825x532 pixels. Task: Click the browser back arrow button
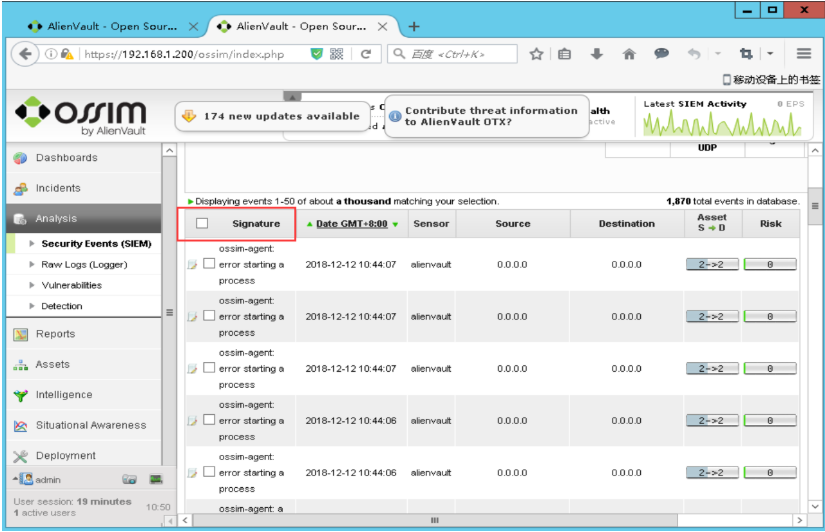pyautogui.click(x=25, y=54)
